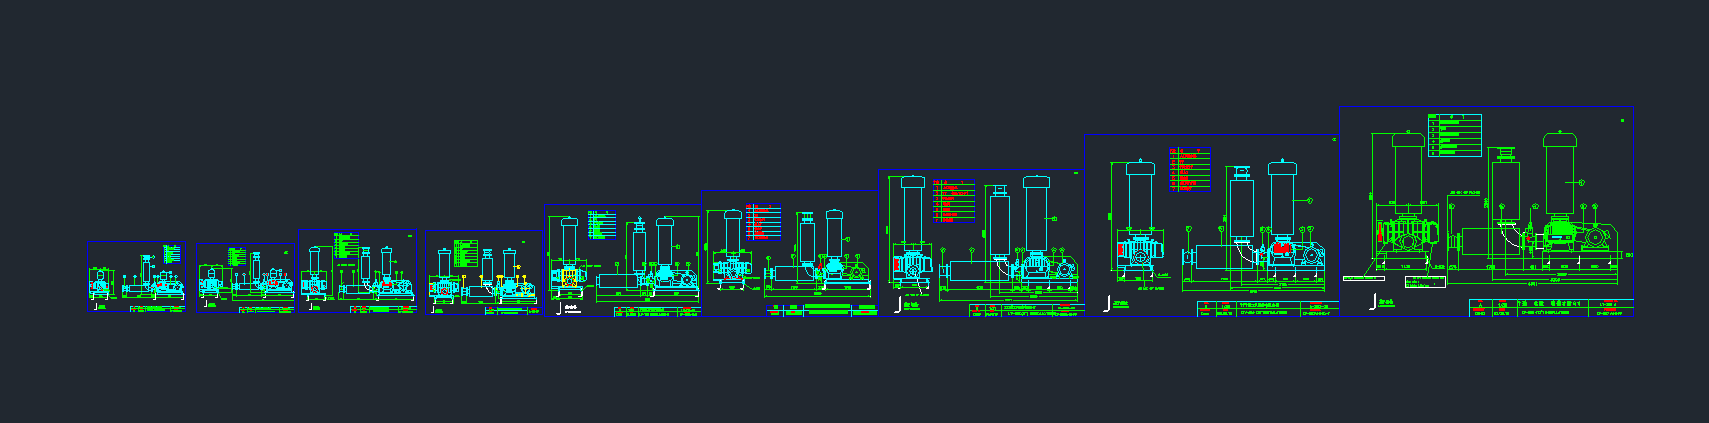
Task: Click the title block of the rightmost sheet
Action: click(x=1550, y=307)
